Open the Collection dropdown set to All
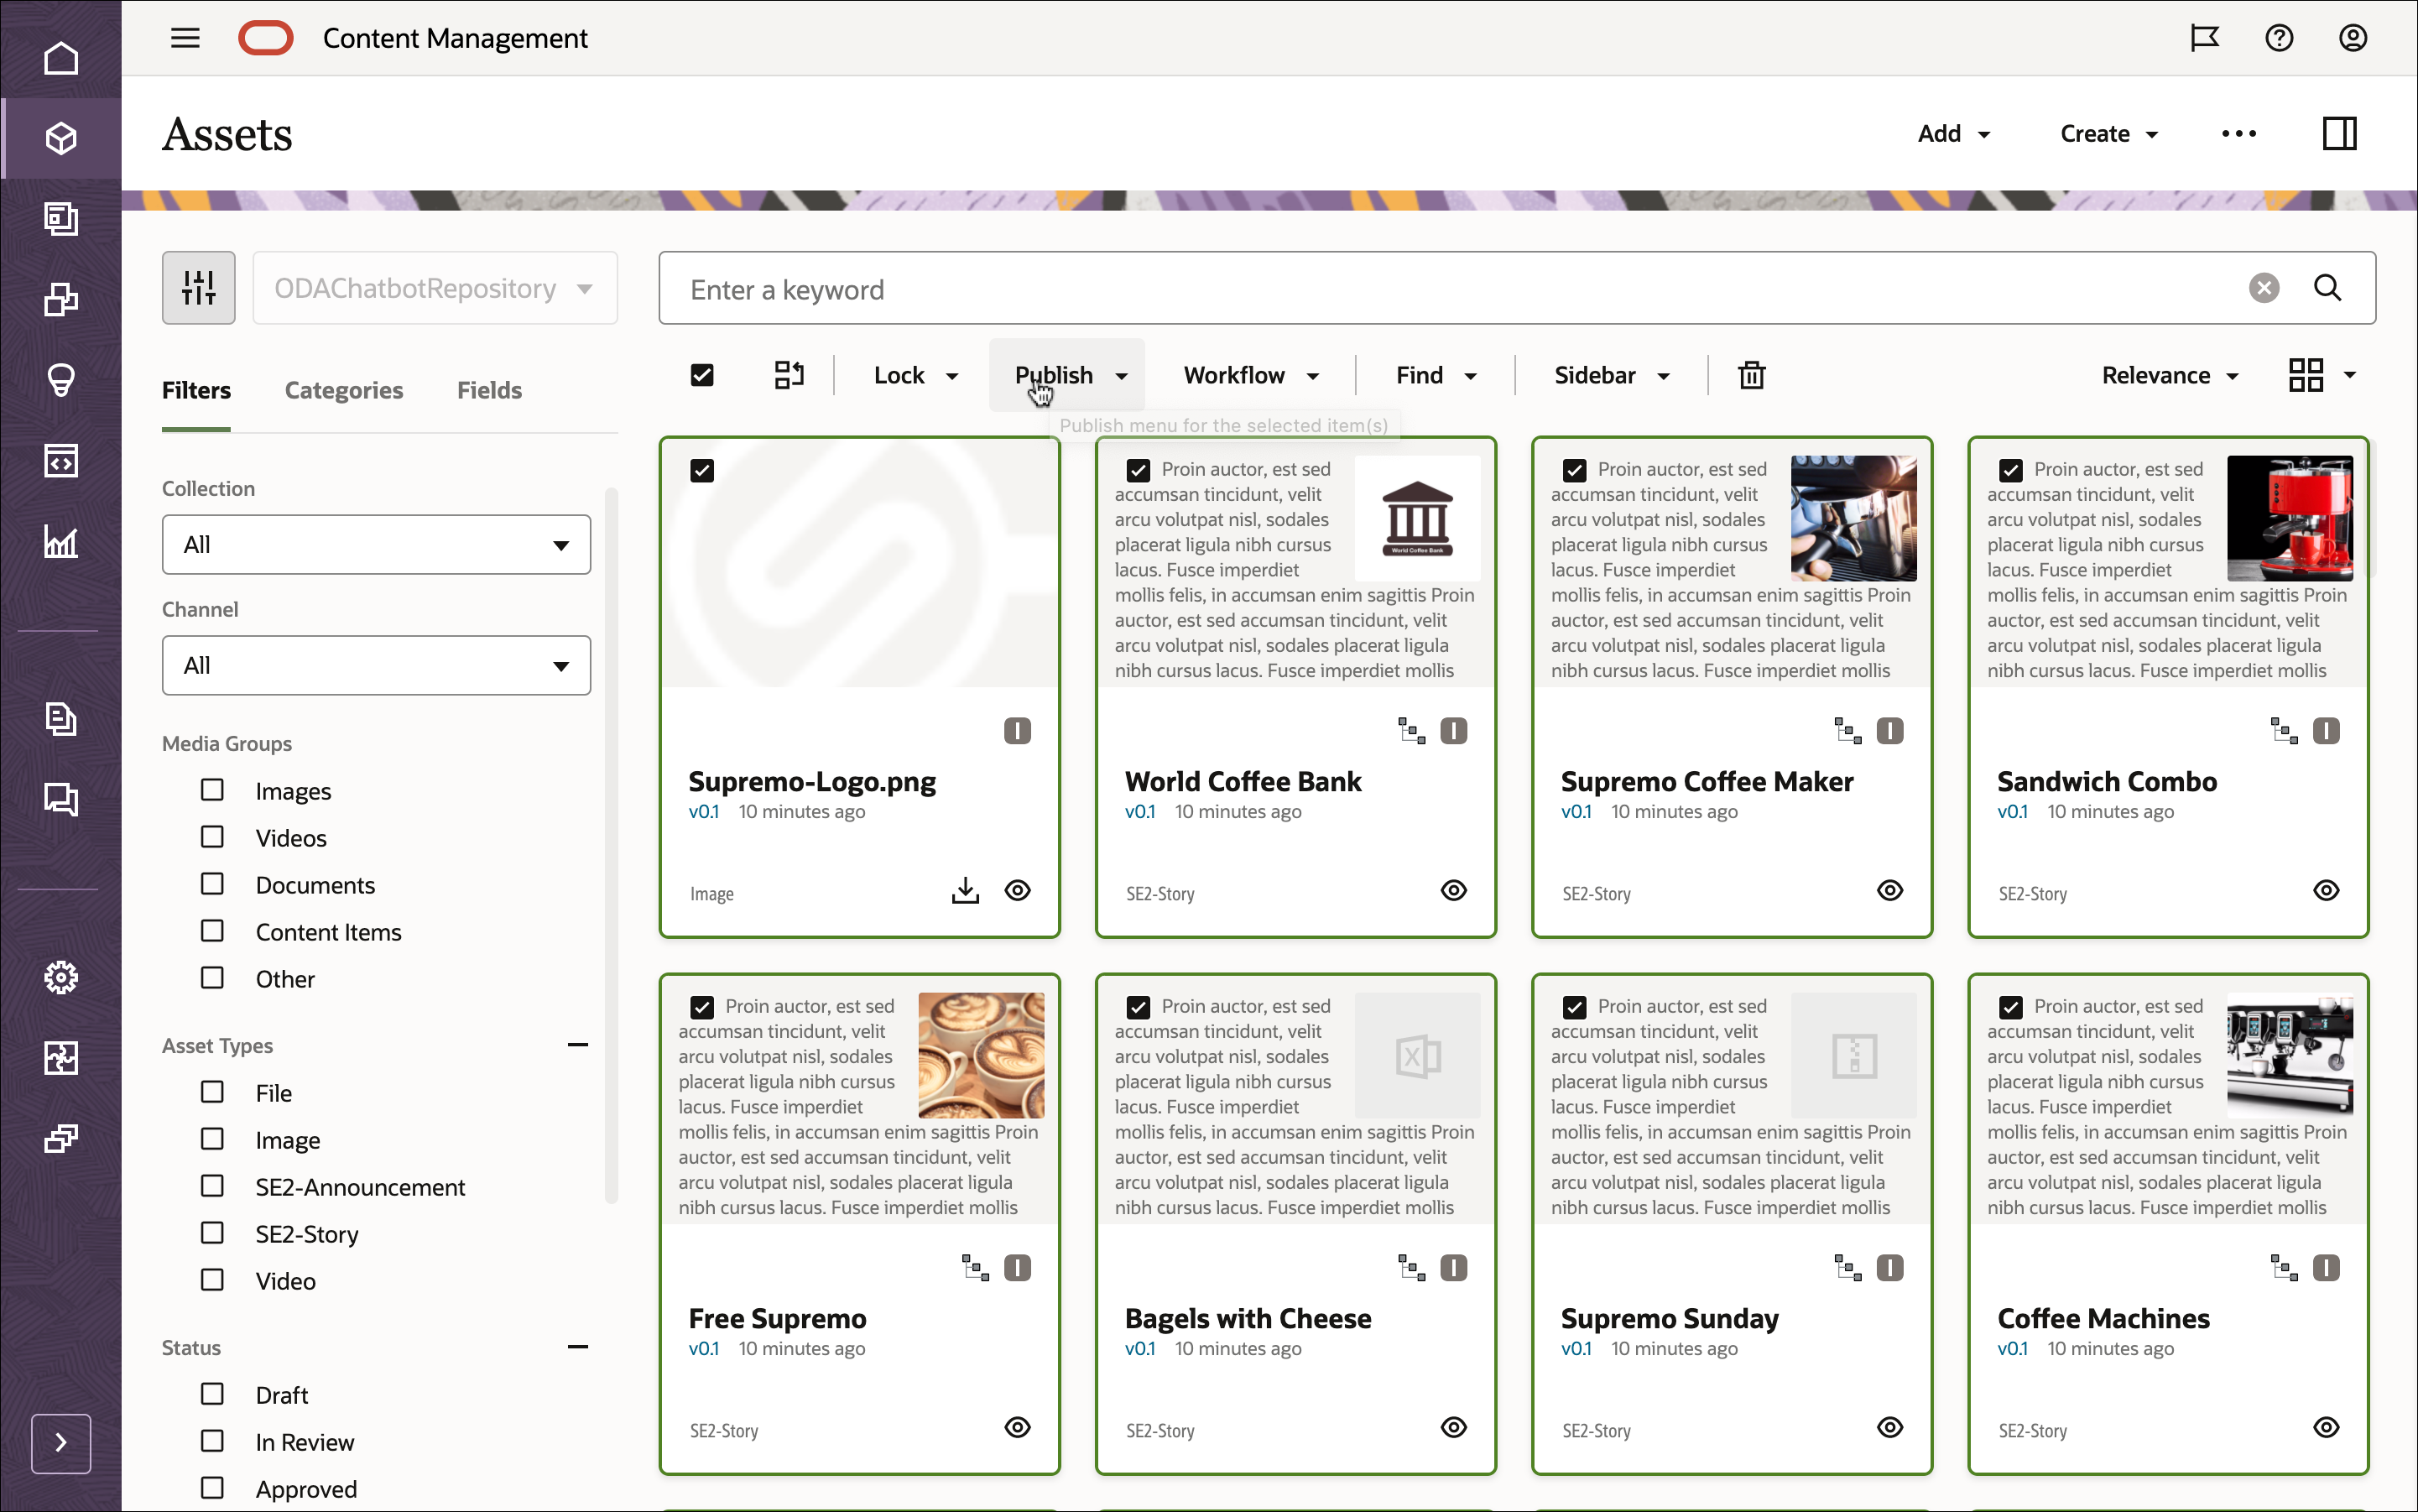Image resolution: width=2418 pixels, height=1512 pixels. [375, 544]
